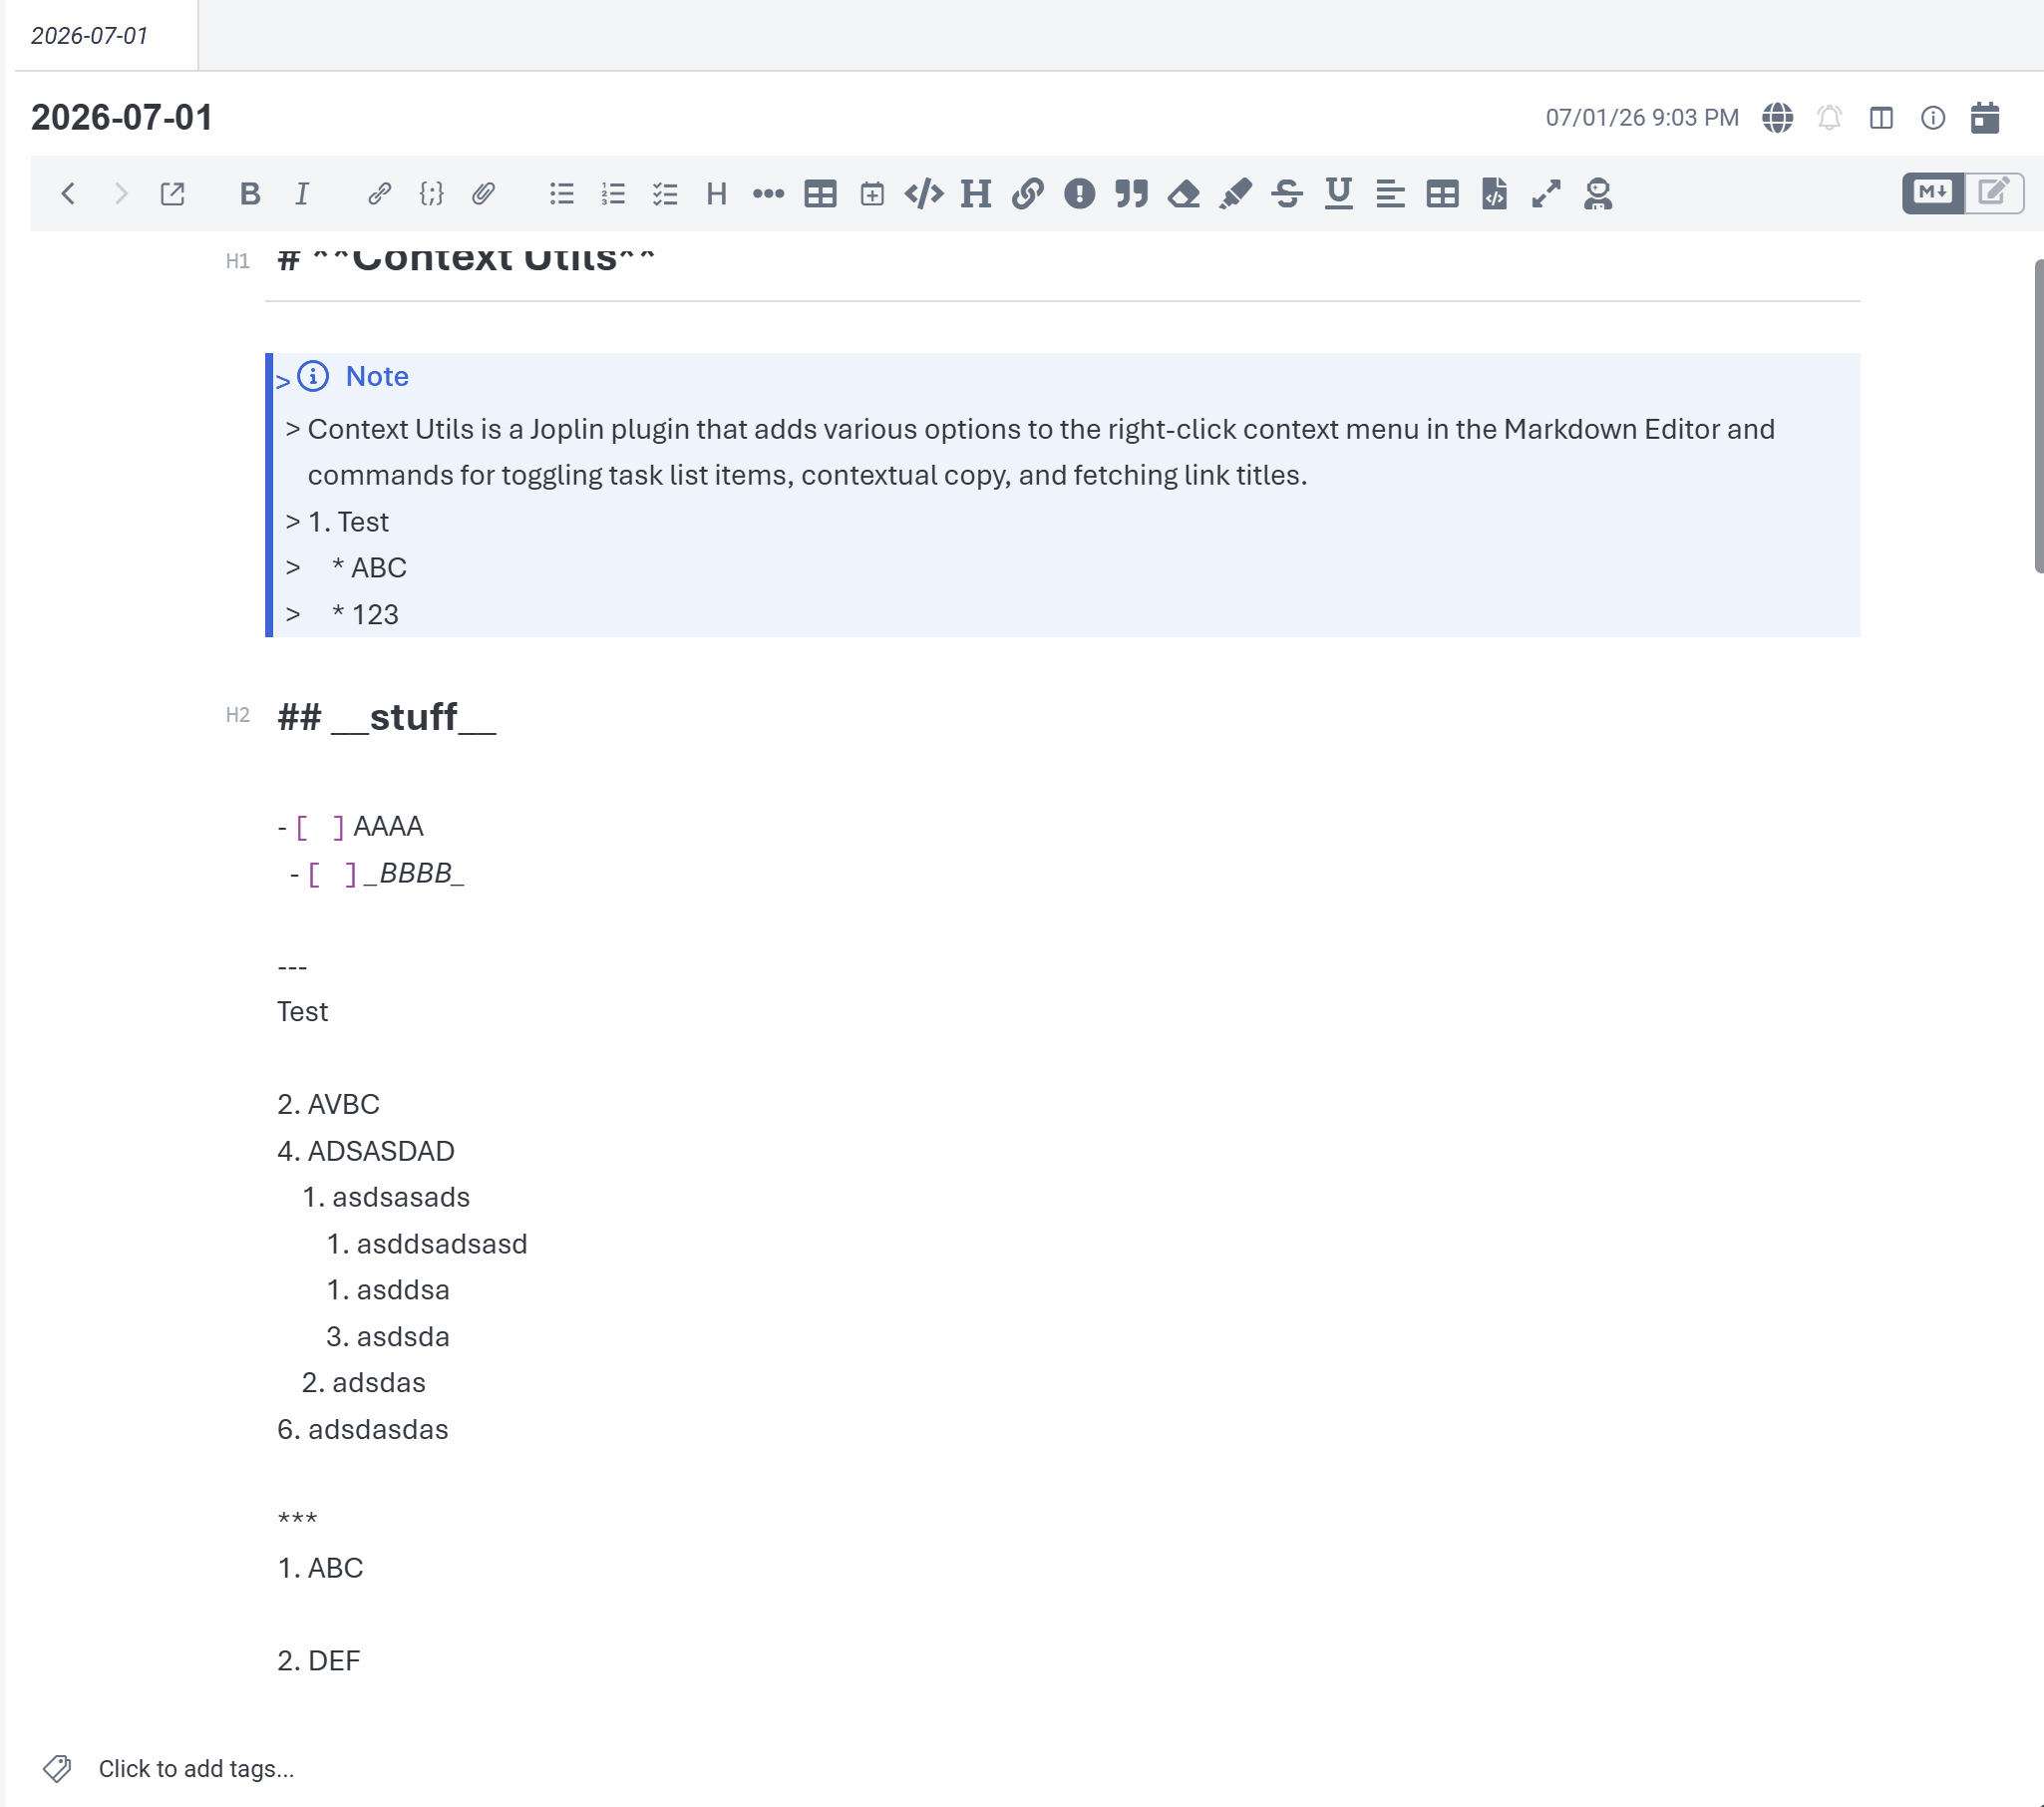Click the ## __stuff__ heading
The image size is (2044, 1807).
click(x=386, y=717)
